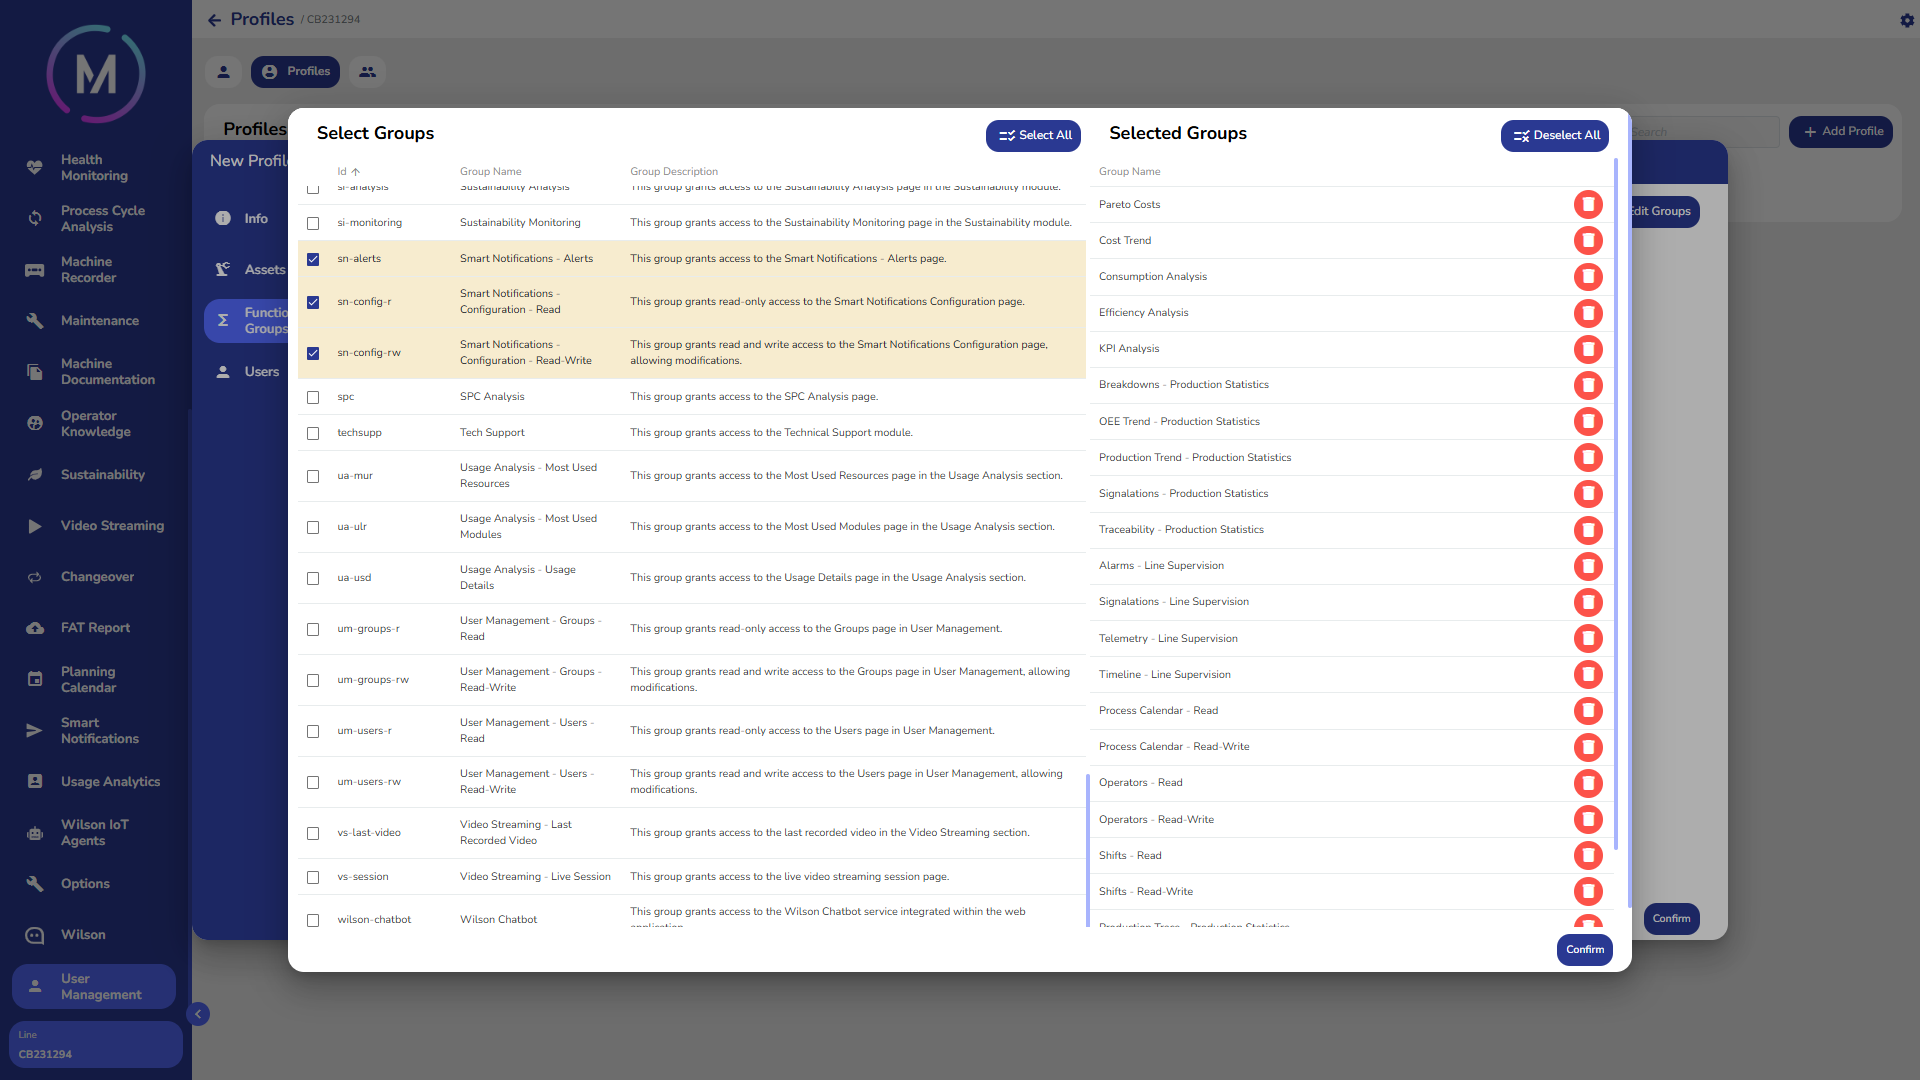The height and width of the screenshot is (1080, 1920).
Task: Open the Line CB231294 selector
Action: (95, 1045)
